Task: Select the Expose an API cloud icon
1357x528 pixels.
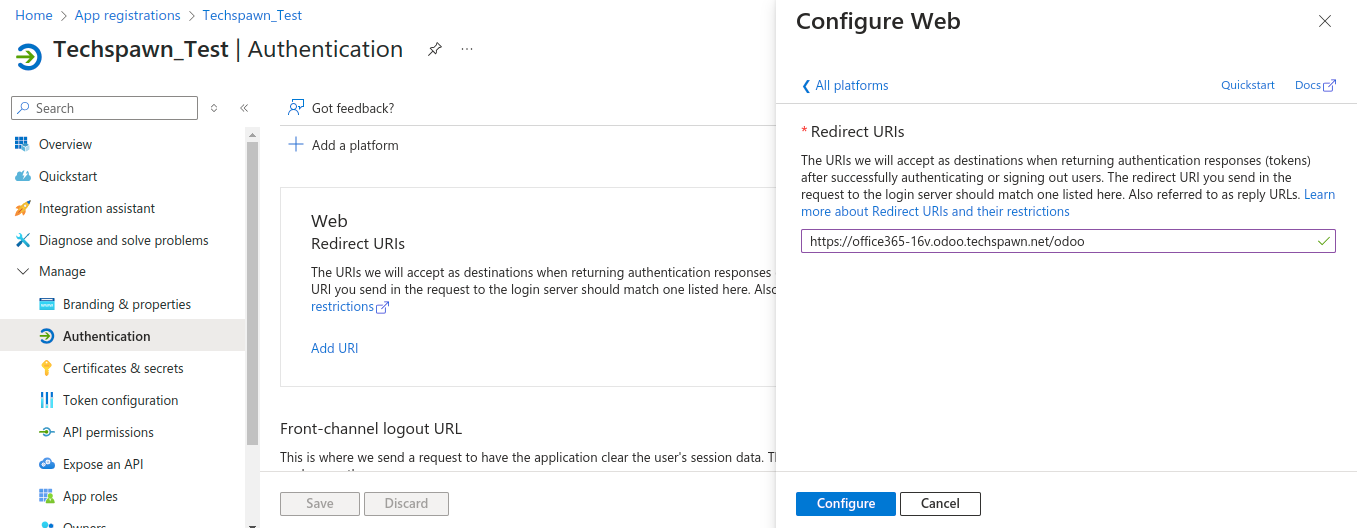Action: tap(46, 464)
